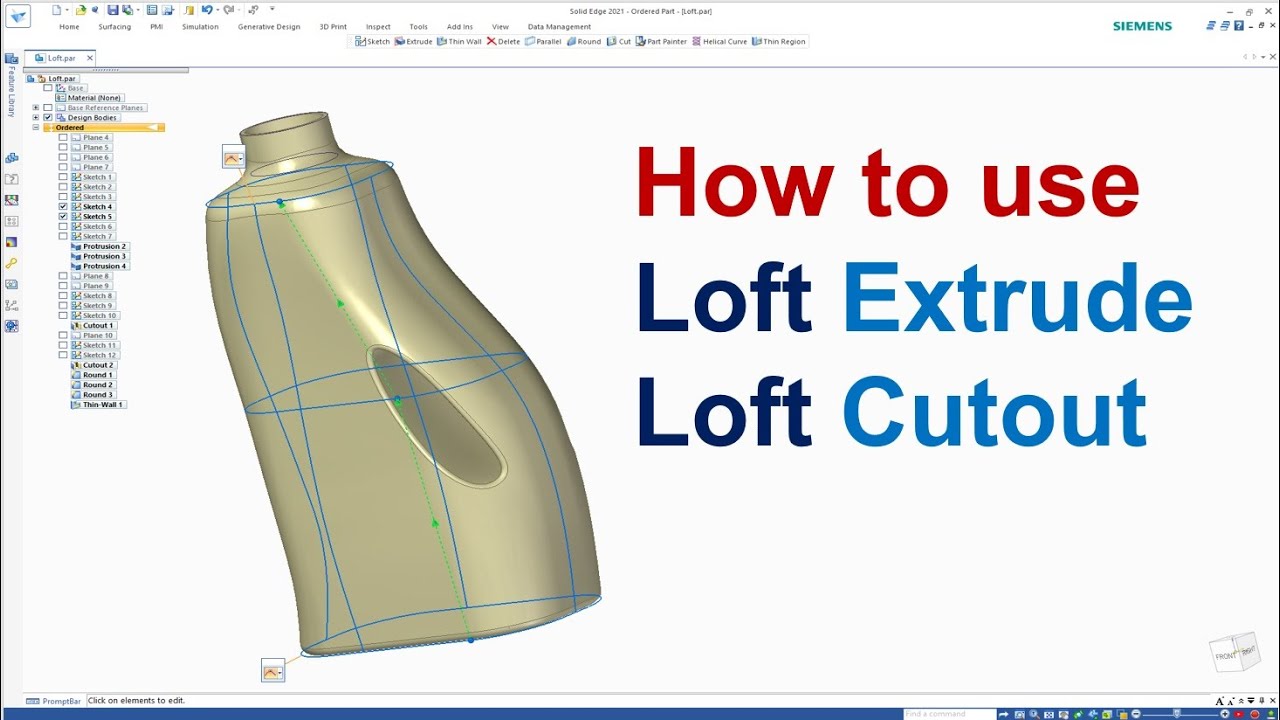Open the quick access toolbar customize dropdown

pos(272,10)
